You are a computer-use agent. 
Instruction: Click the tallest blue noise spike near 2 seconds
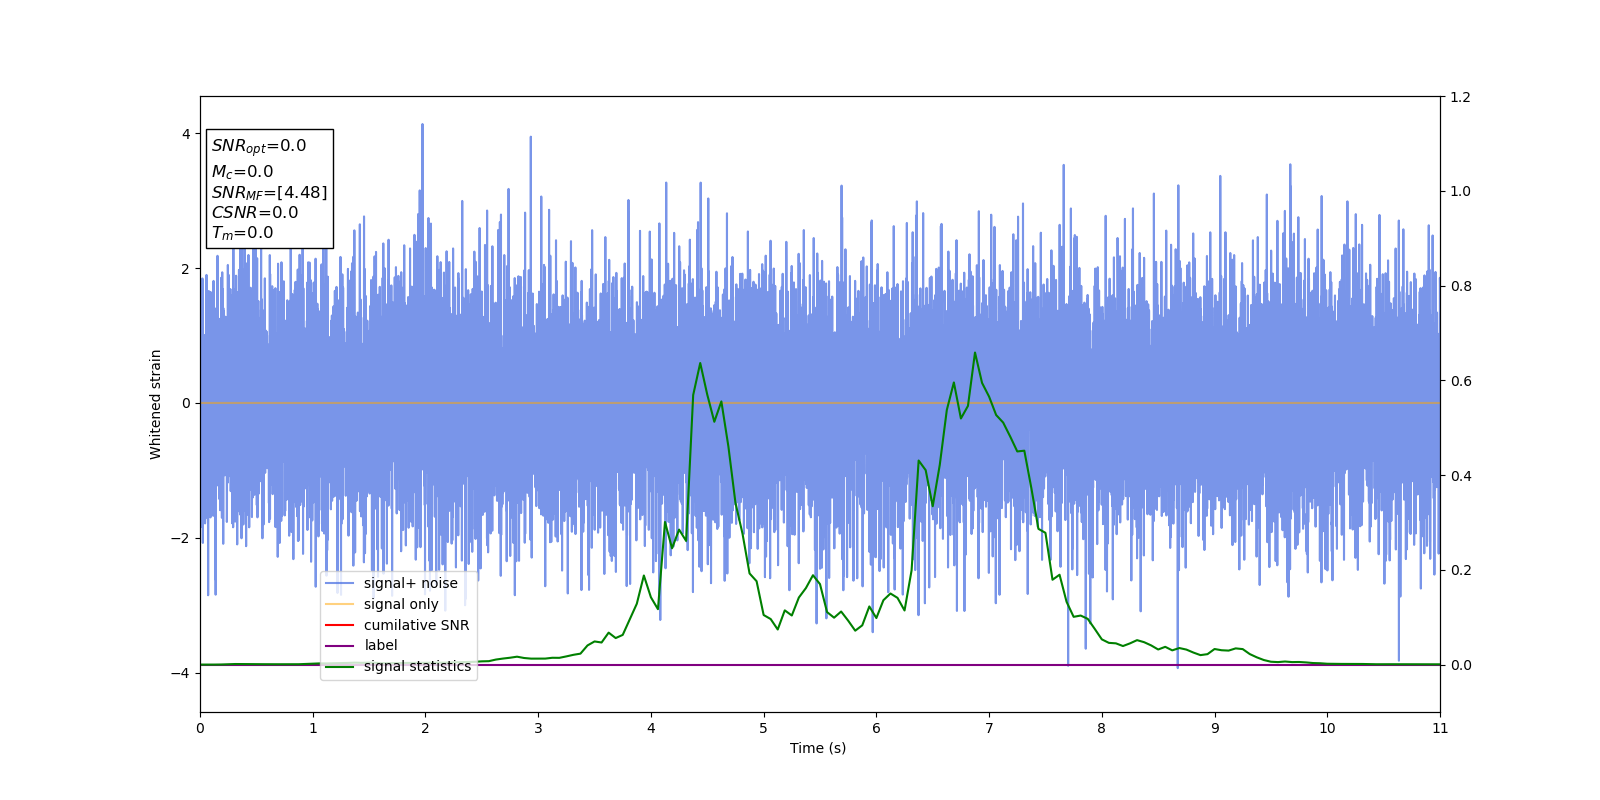tap(422, 126)
